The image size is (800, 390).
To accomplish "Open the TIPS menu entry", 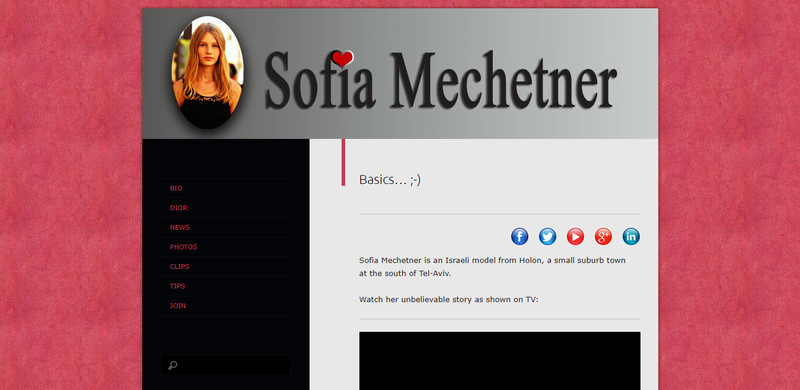I will coord(178,286).
